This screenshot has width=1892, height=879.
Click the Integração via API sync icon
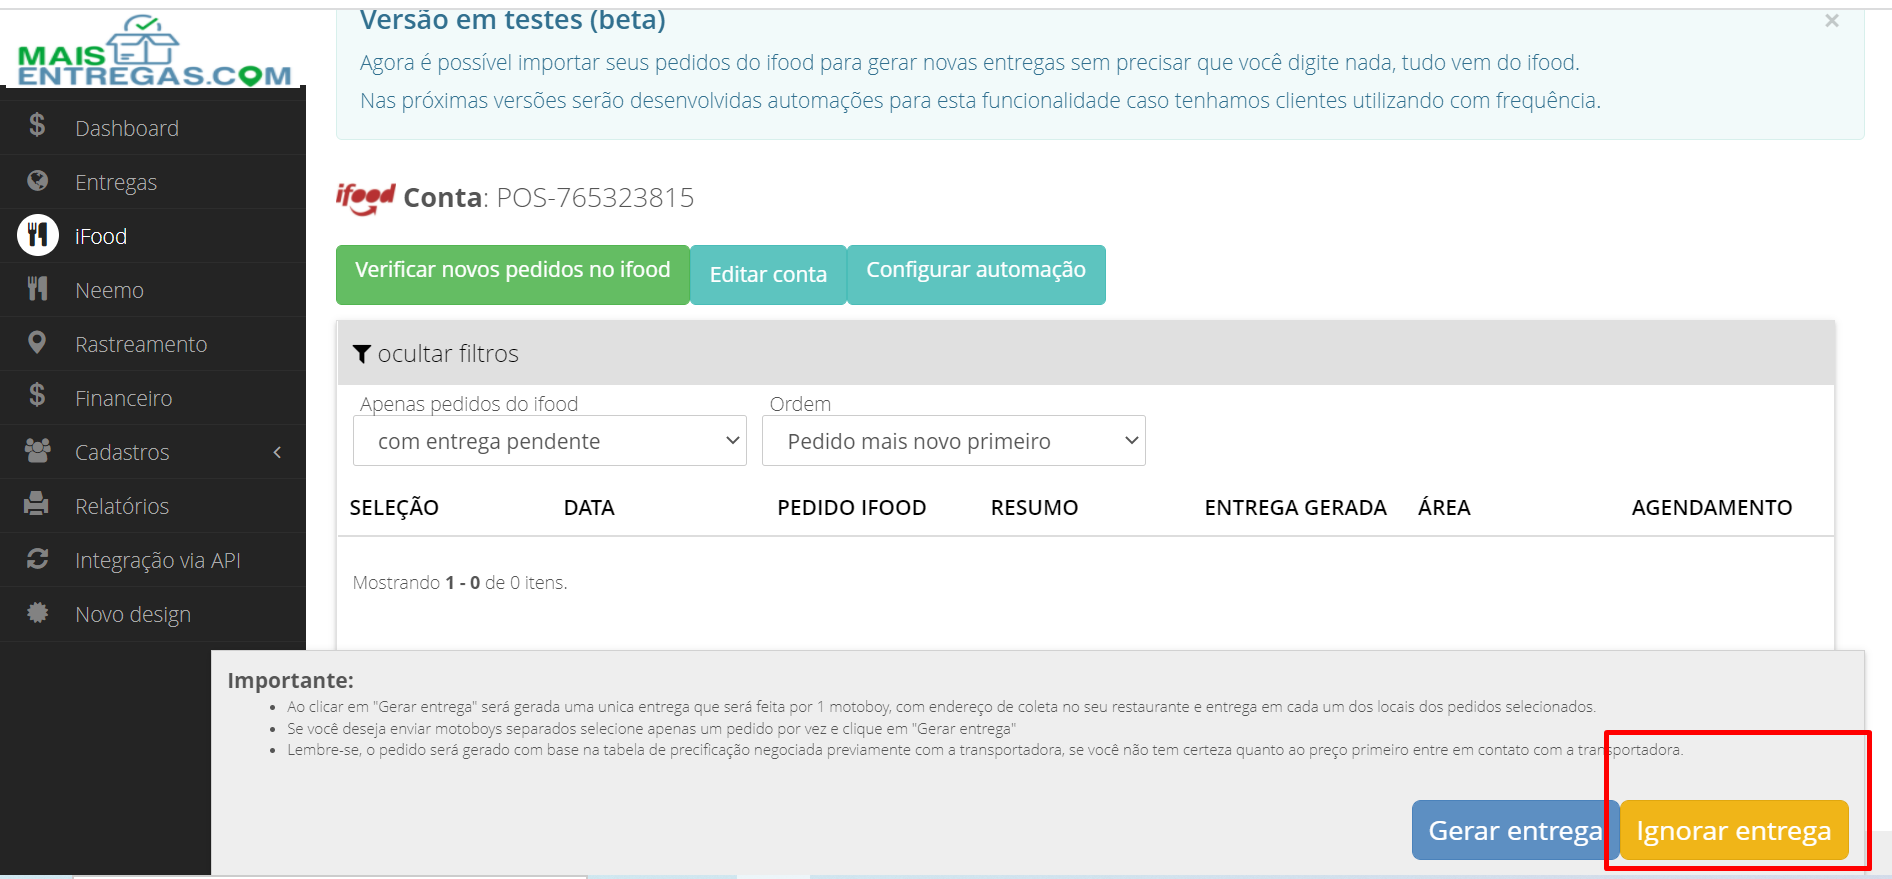[x=38, y=558]
